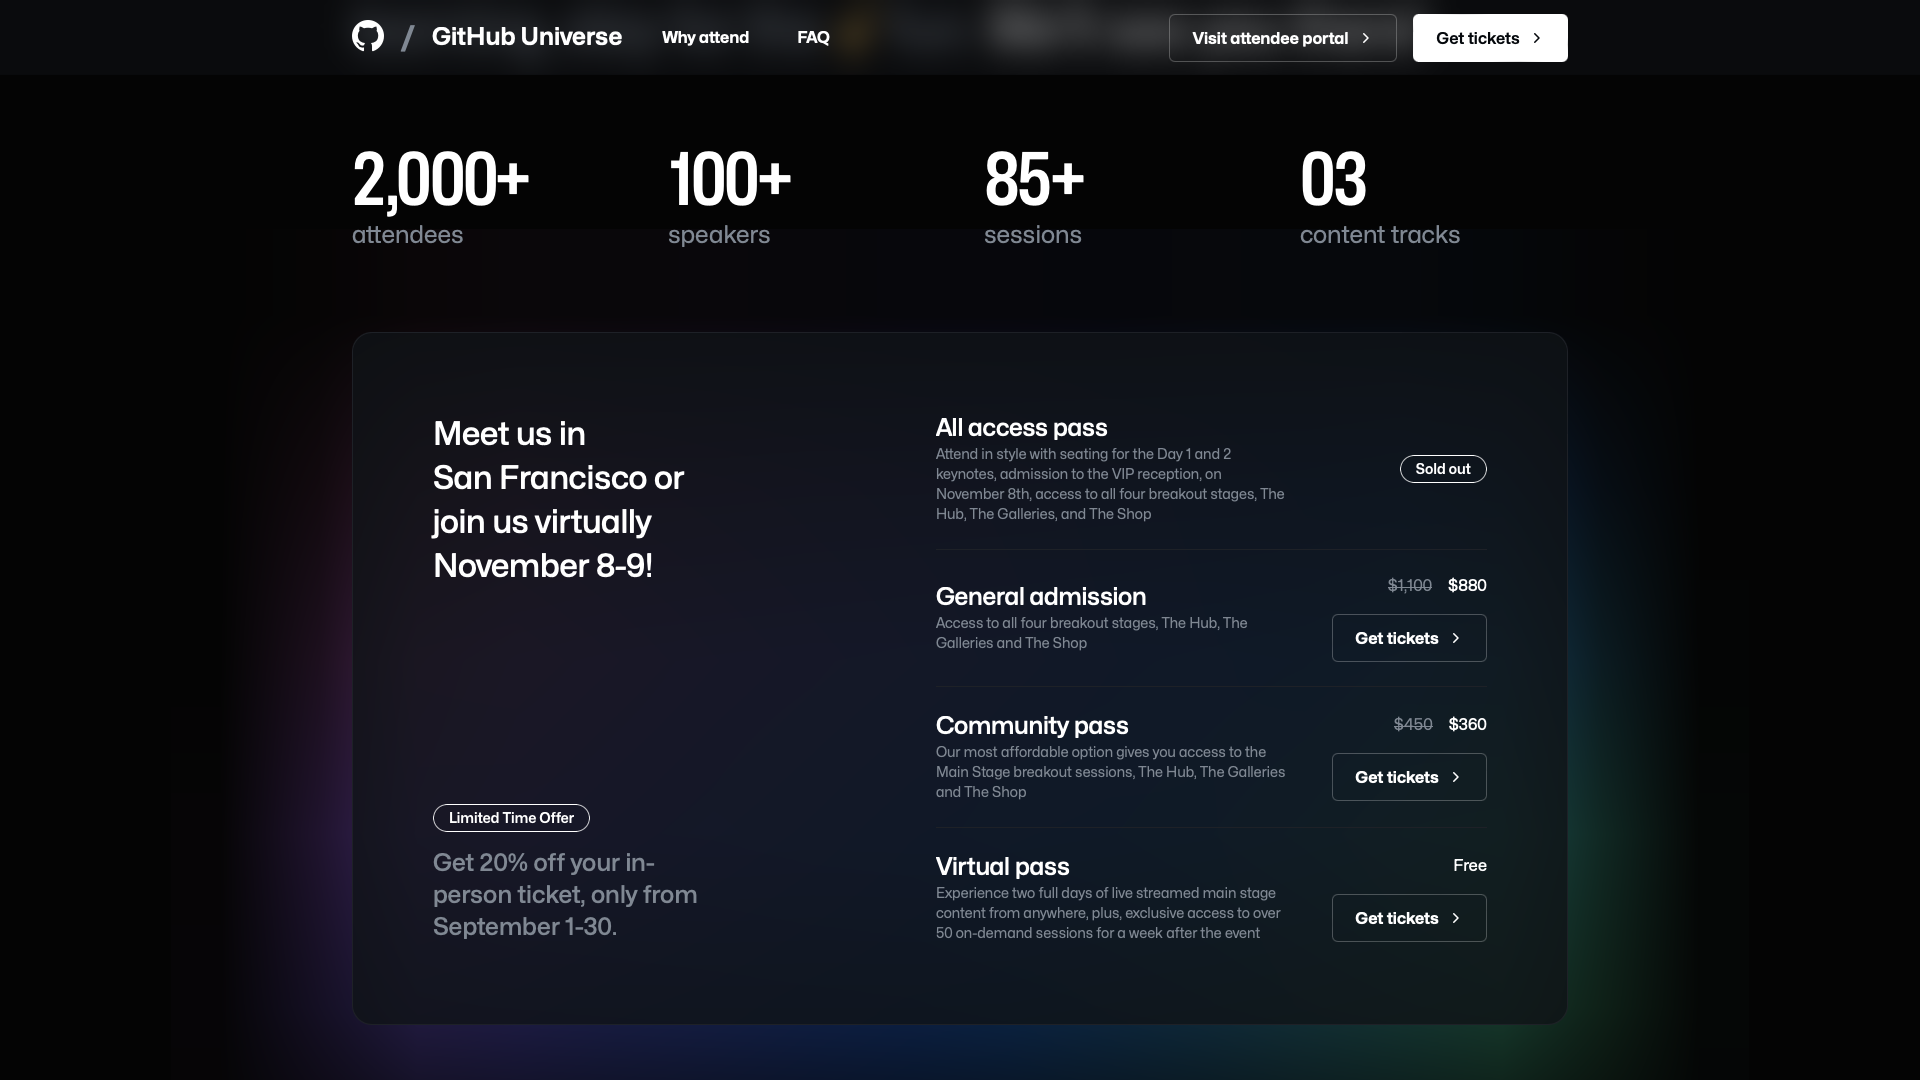Screen dimensions: 1920x1080
Task: Open the GitHub Universe home link
Action: 526,37
